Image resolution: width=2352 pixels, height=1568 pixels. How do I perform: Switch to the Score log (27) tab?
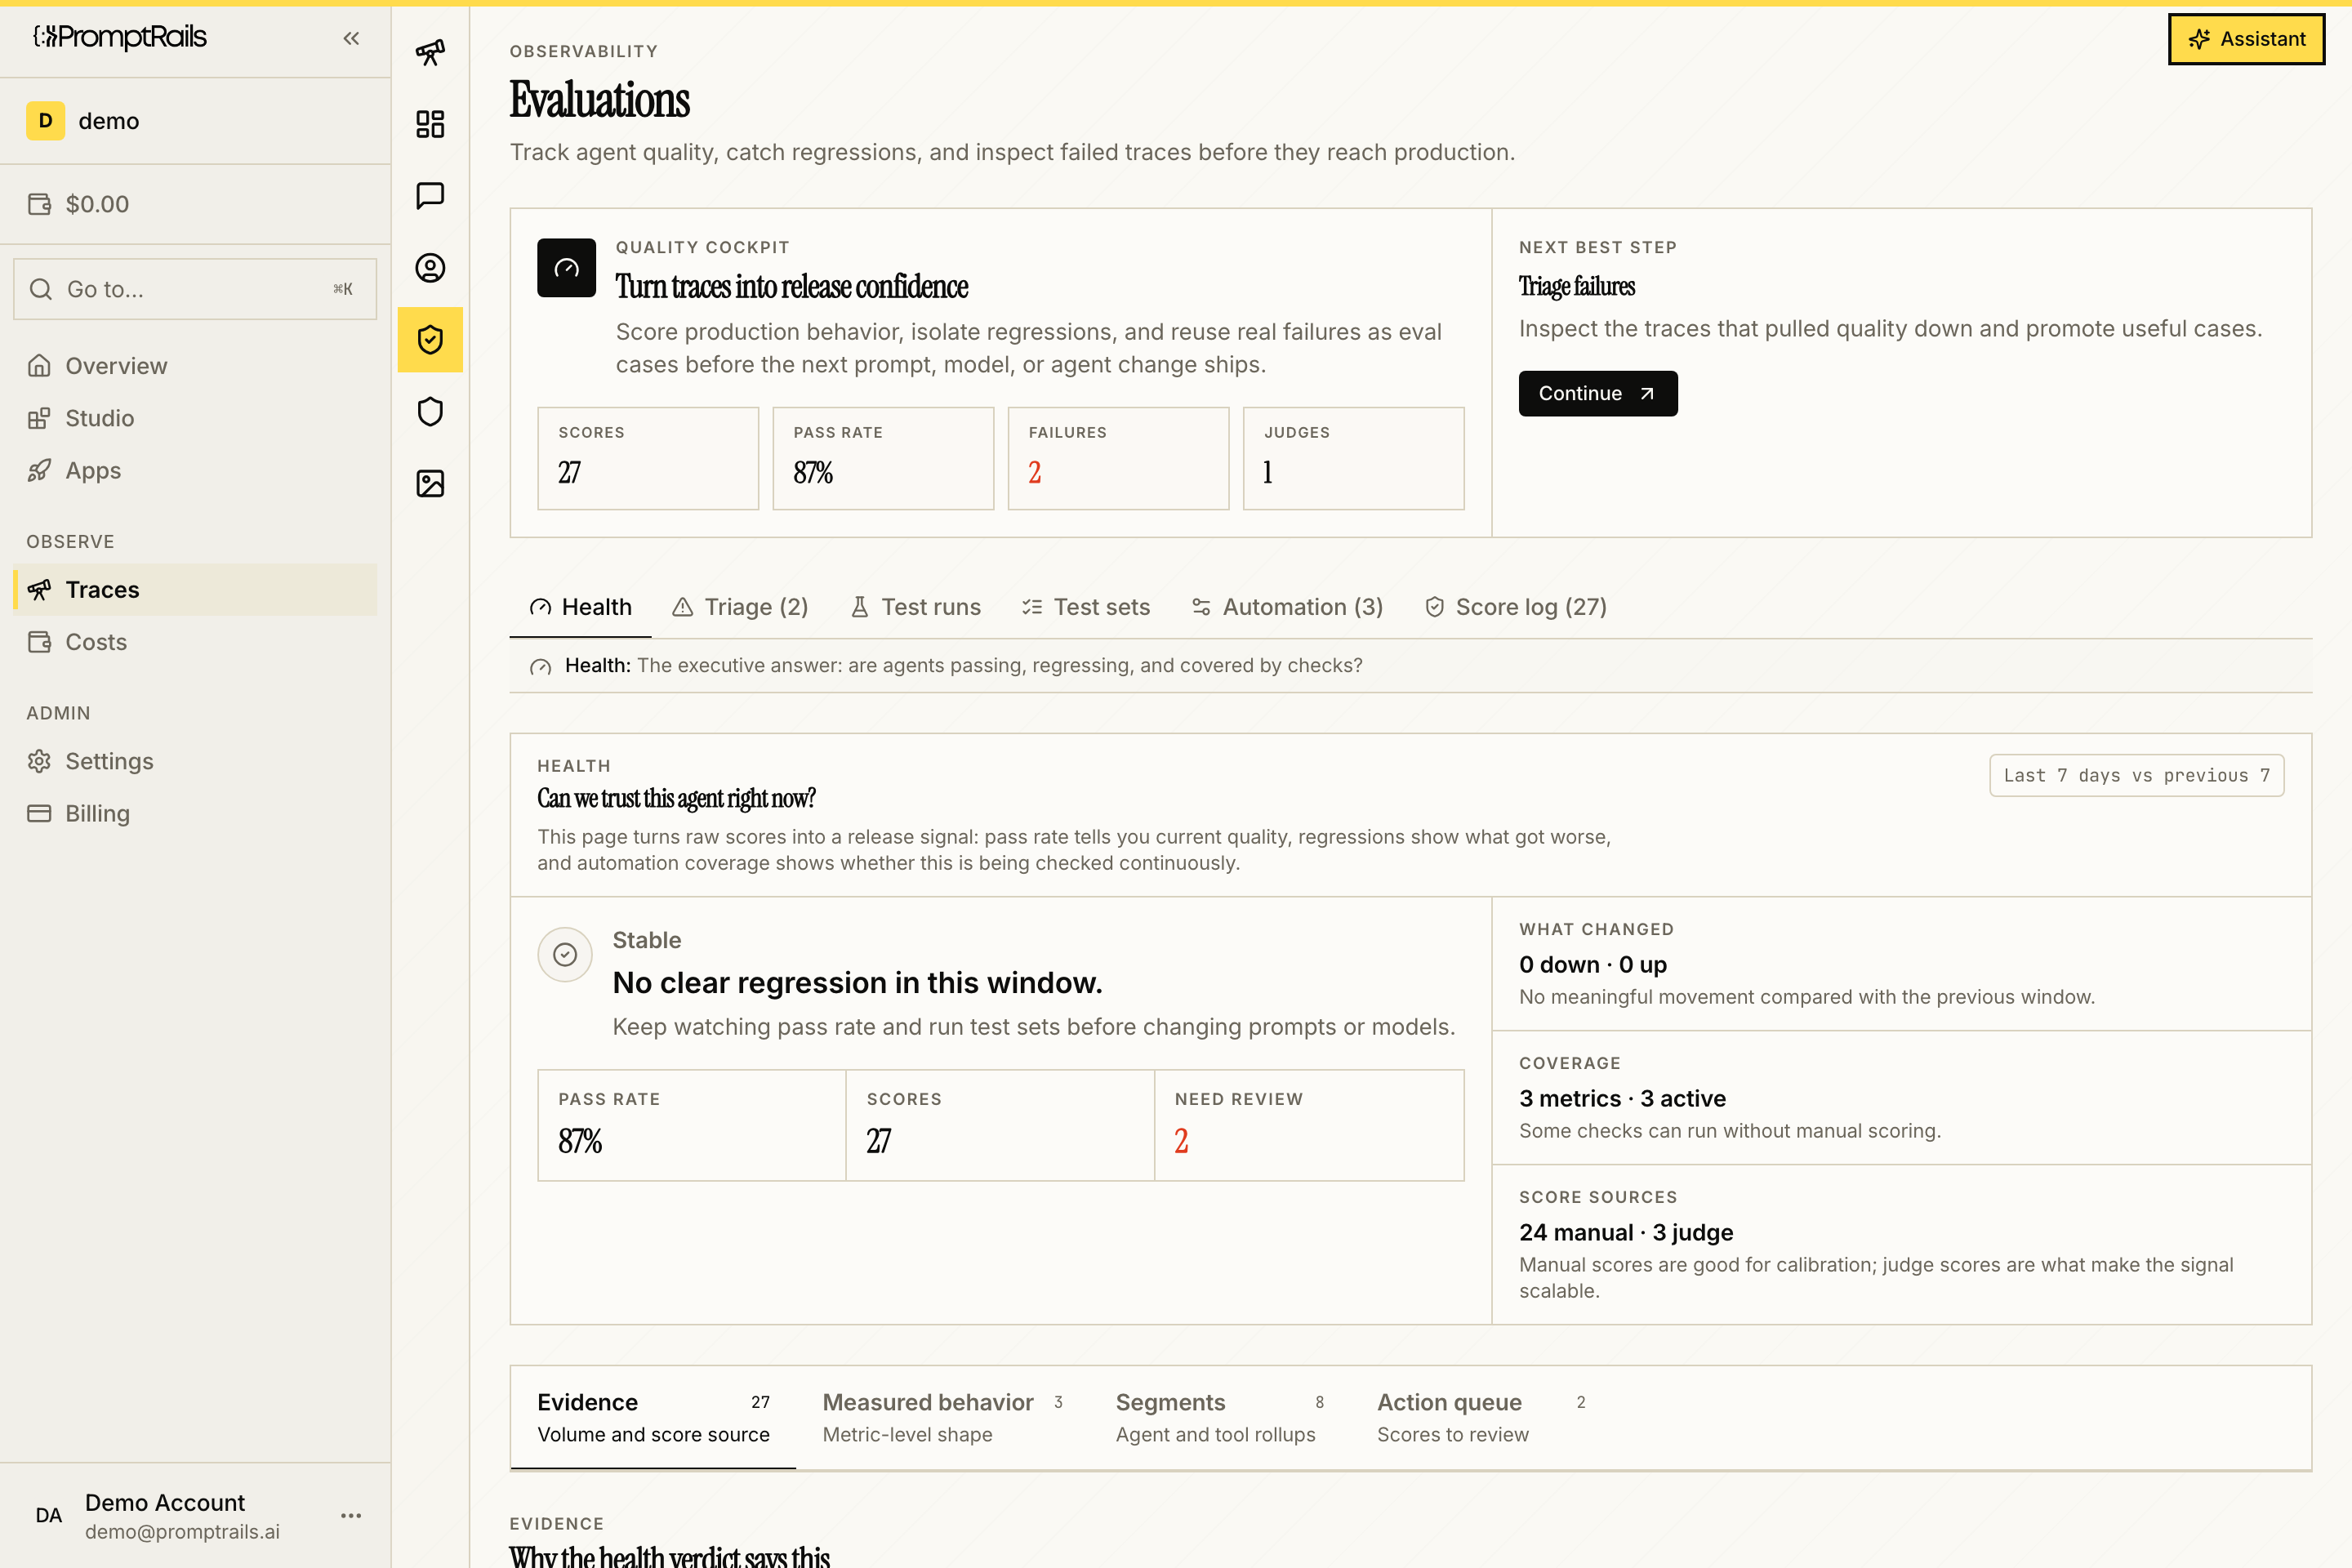pyautogui.click(x=1516, y=607)
